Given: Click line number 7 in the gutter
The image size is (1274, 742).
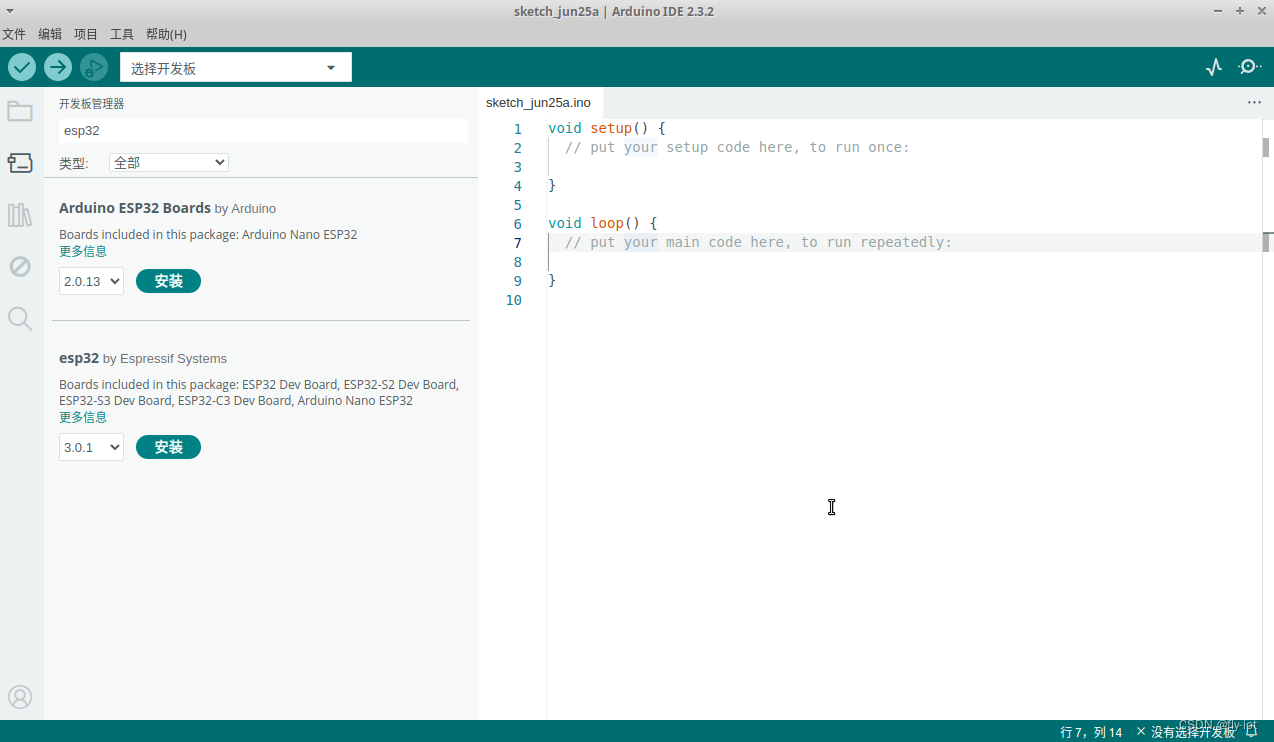Looking at the screenshot, I should (x=517, y=243).
